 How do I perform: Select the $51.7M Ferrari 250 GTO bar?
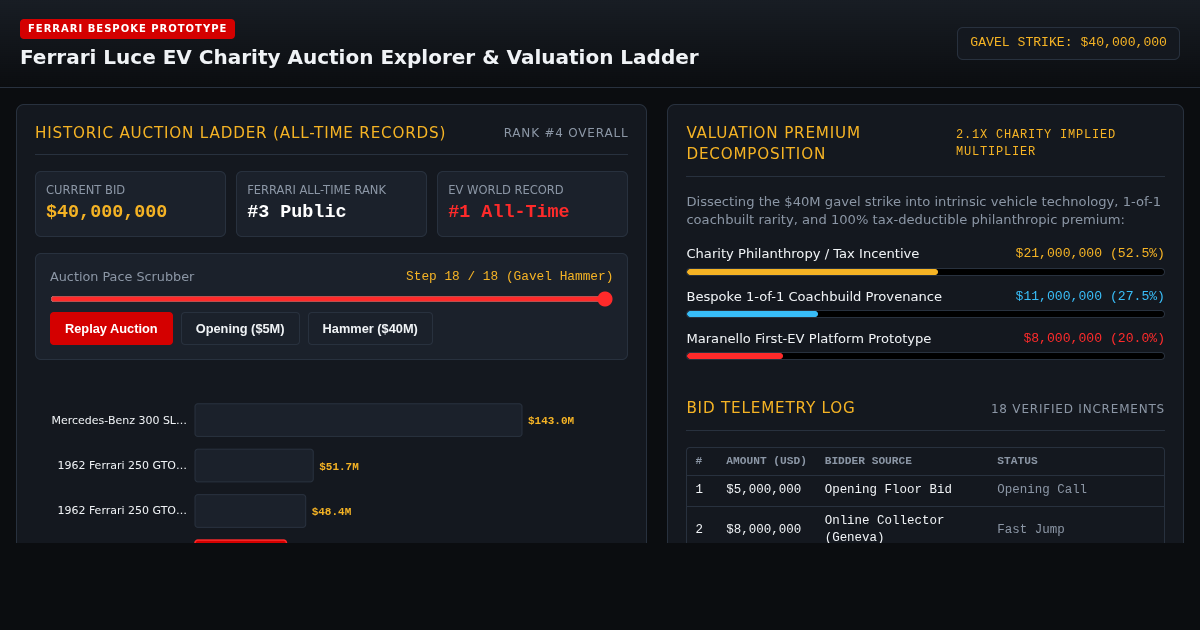tap(254, 466)
